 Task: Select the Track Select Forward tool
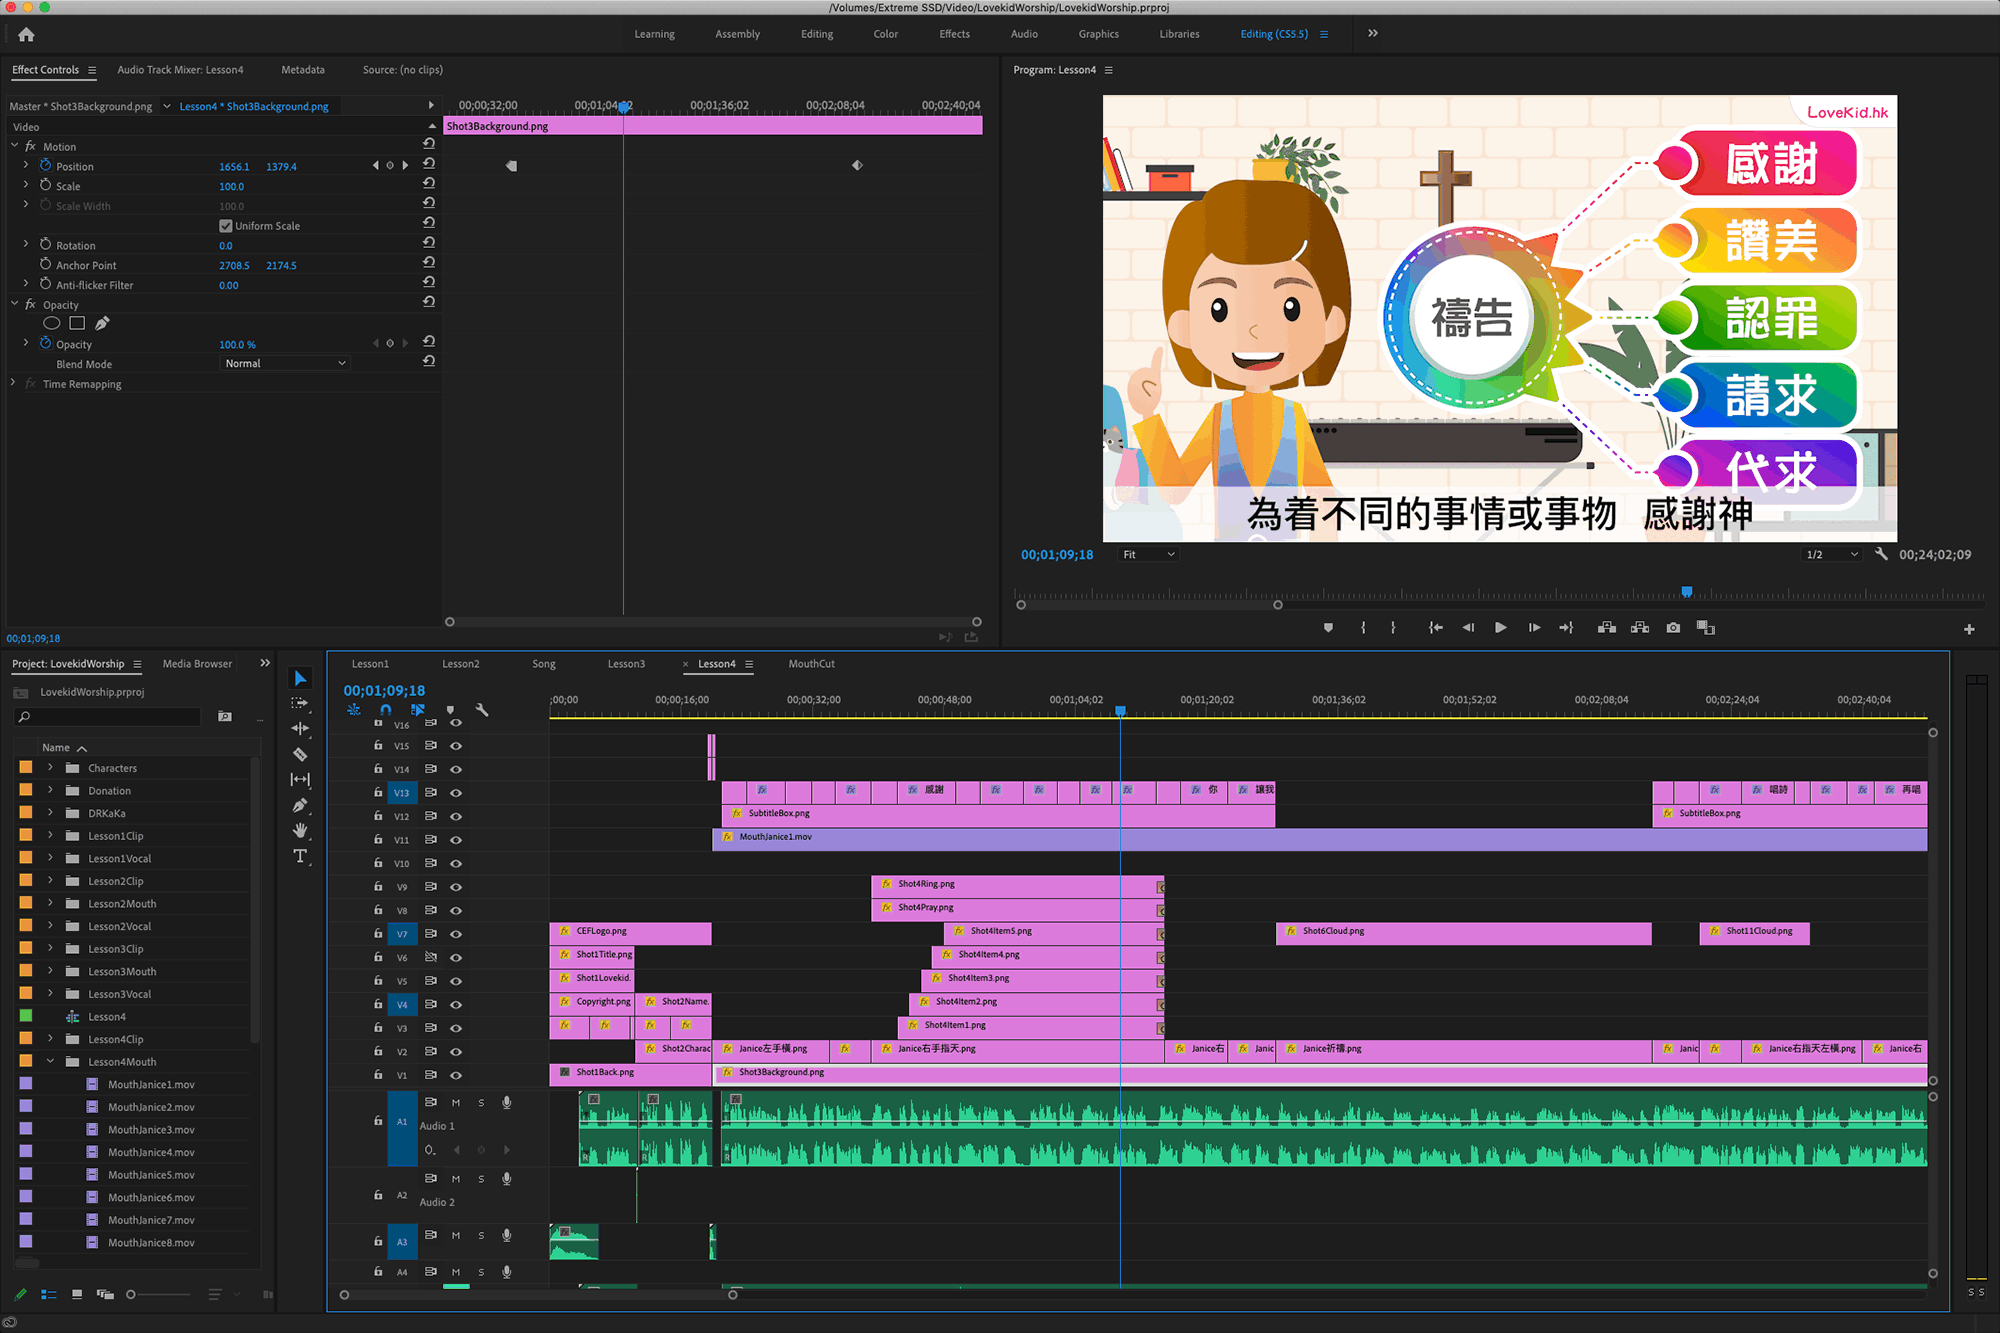click(x=300, y=703)
